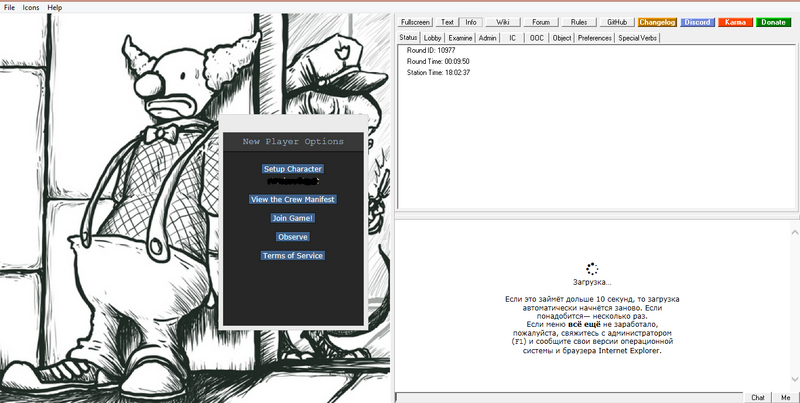Click the Chat button
This screenshot has height=403, width=800.
(x=758, y=397)
